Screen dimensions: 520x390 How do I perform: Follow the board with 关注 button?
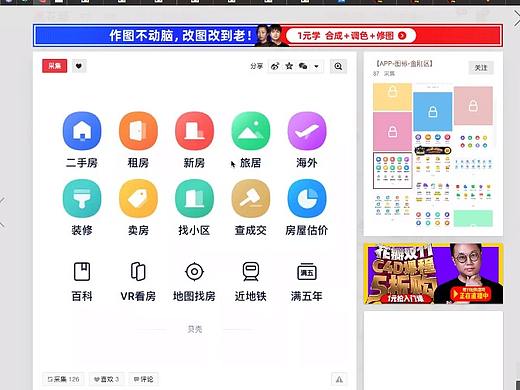(481, 68)
